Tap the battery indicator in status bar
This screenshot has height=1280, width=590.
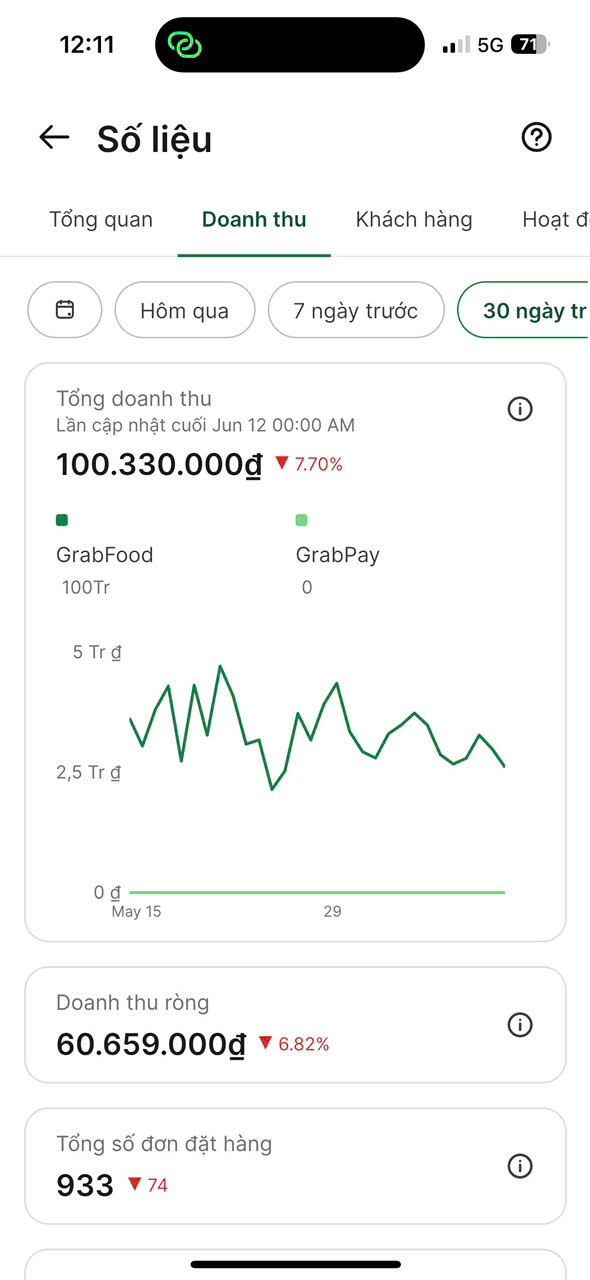(x=529, y=45)
